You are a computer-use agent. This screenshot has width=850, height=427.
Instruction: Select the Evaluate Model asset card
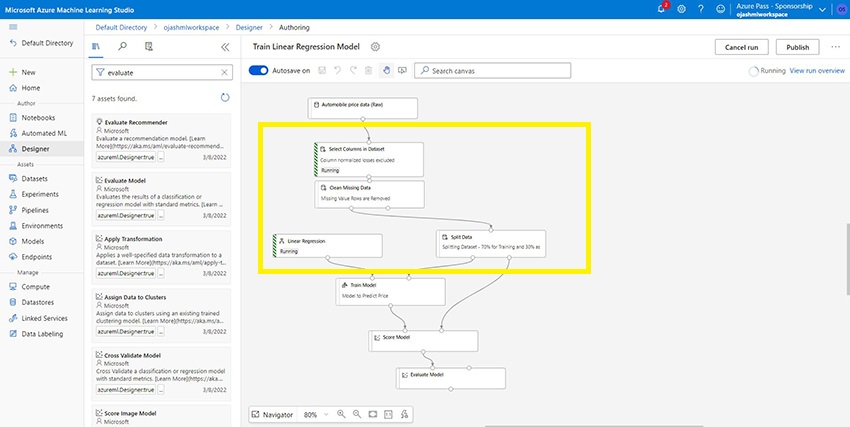pyautogui.click(x=162, y=197)
